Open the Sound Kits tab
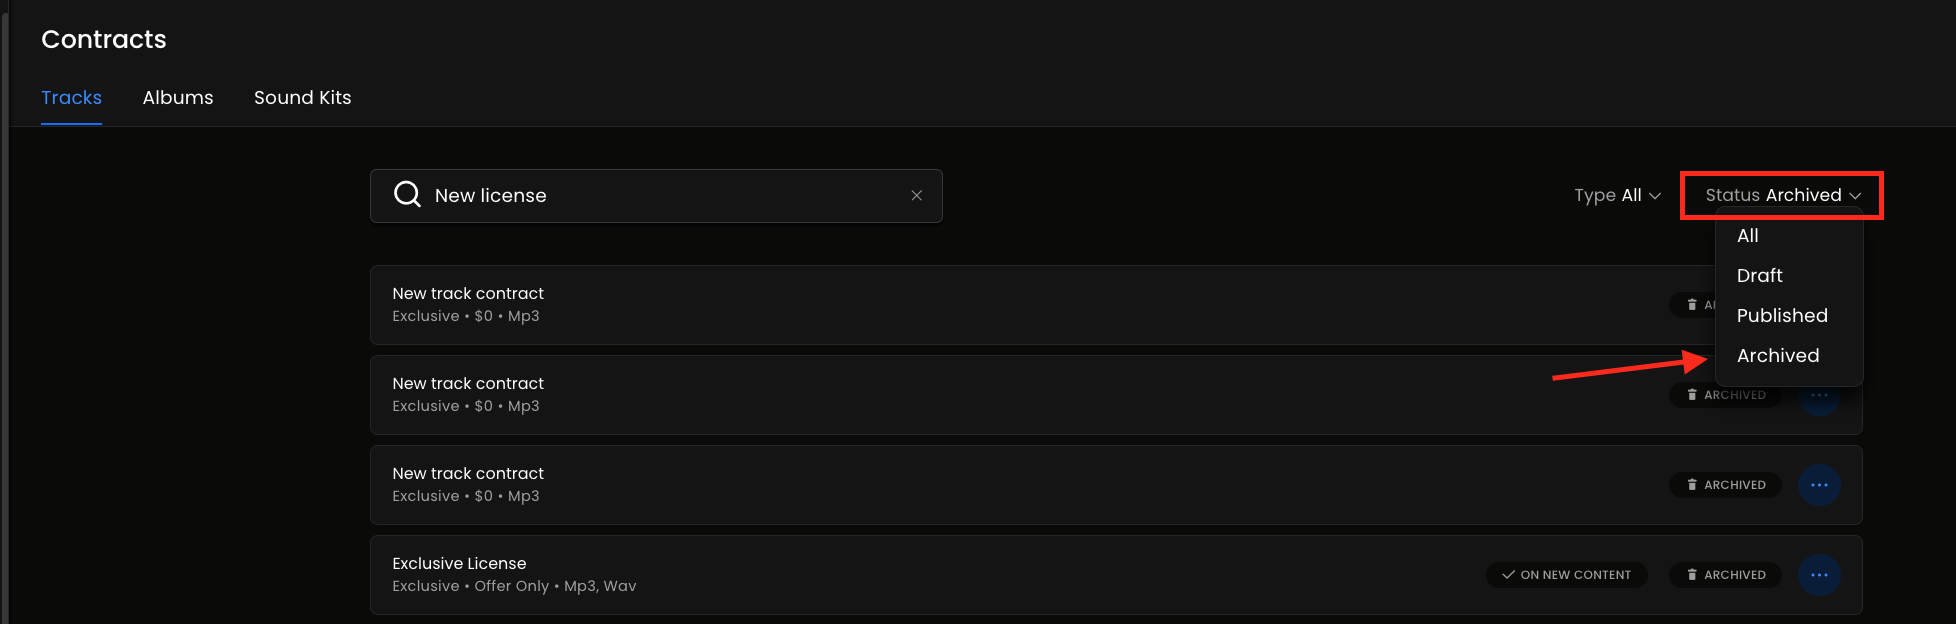Screen dimensions: 1956x624 [x=302, y=98]
